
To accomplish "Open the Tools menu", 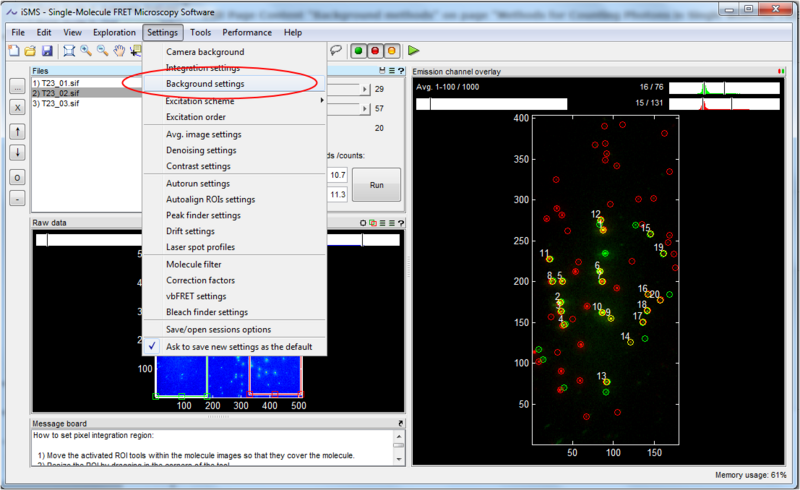I will (x=200, y=32).
